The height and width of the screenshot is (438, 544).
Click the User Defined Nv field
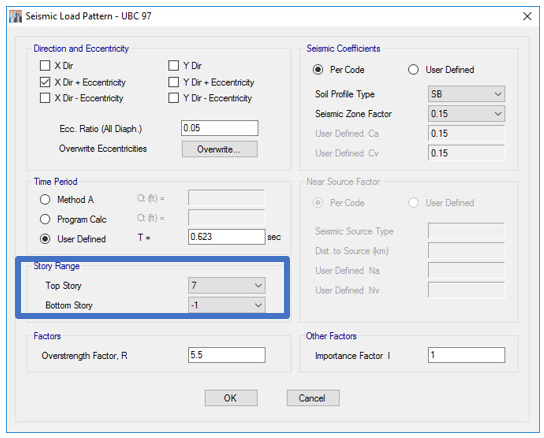pyautogui.click(x=466, y=290)
